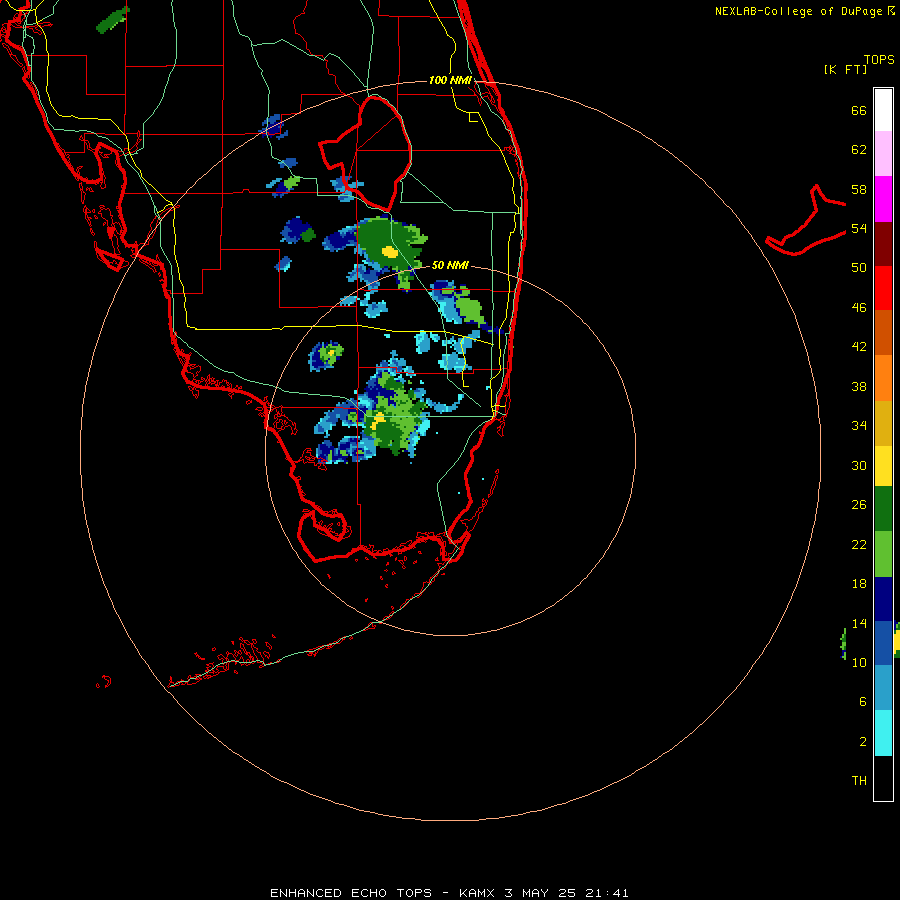This screenshot has width=900, height=900.
Task: Click the "6" legend value
Action: pyautogui.click(x=863, y=702)
